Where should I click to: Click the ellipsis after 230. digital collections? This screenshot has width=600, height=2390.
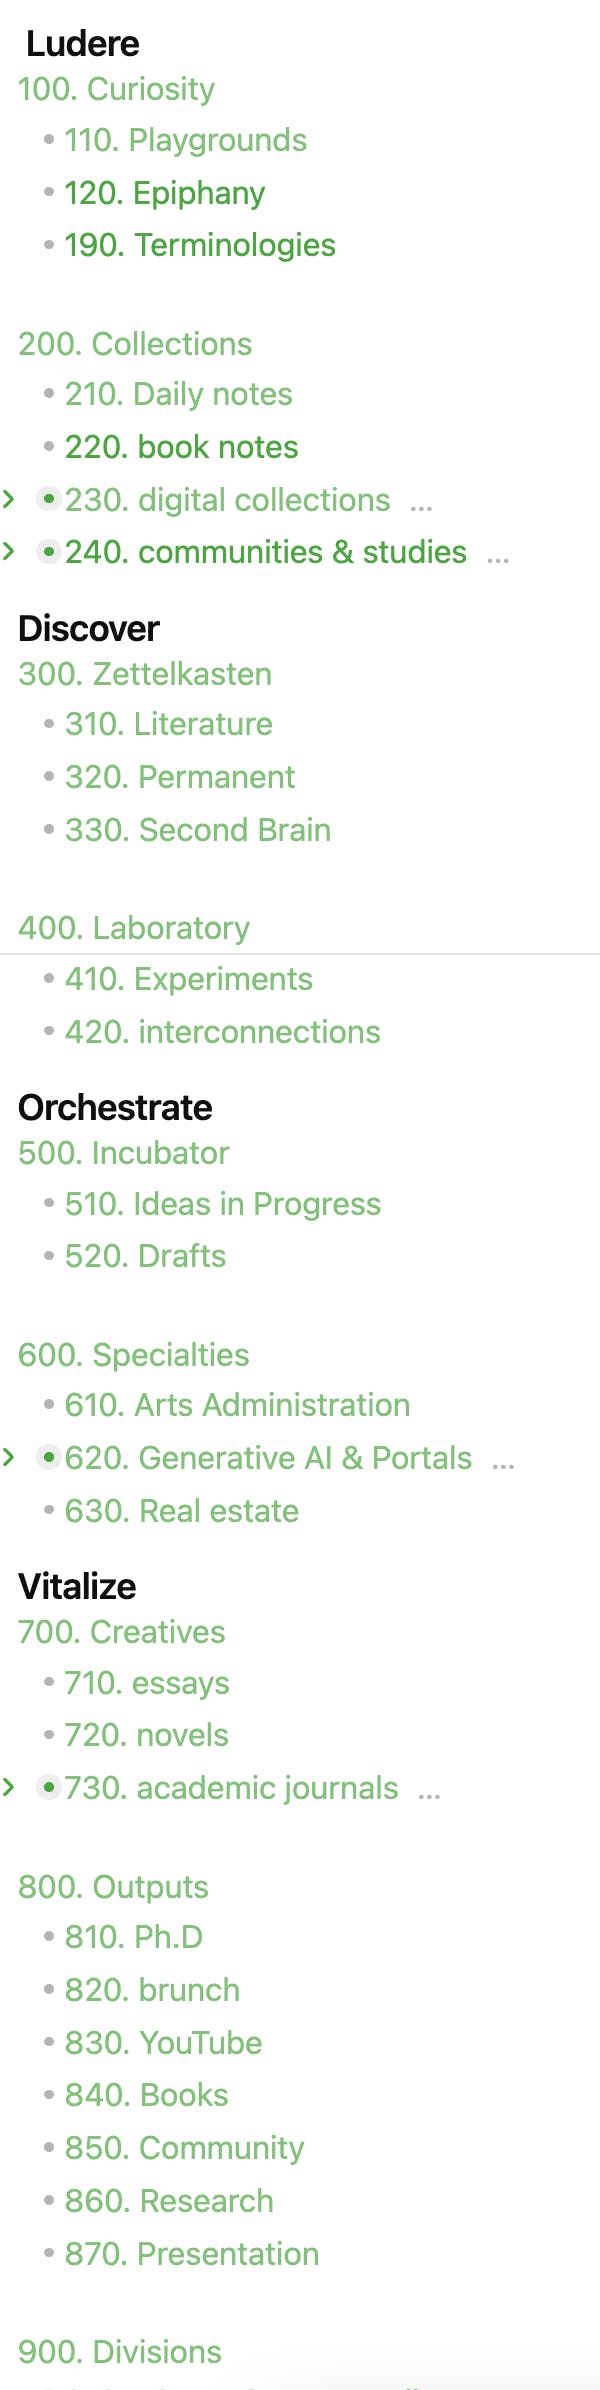coord(421,506)
